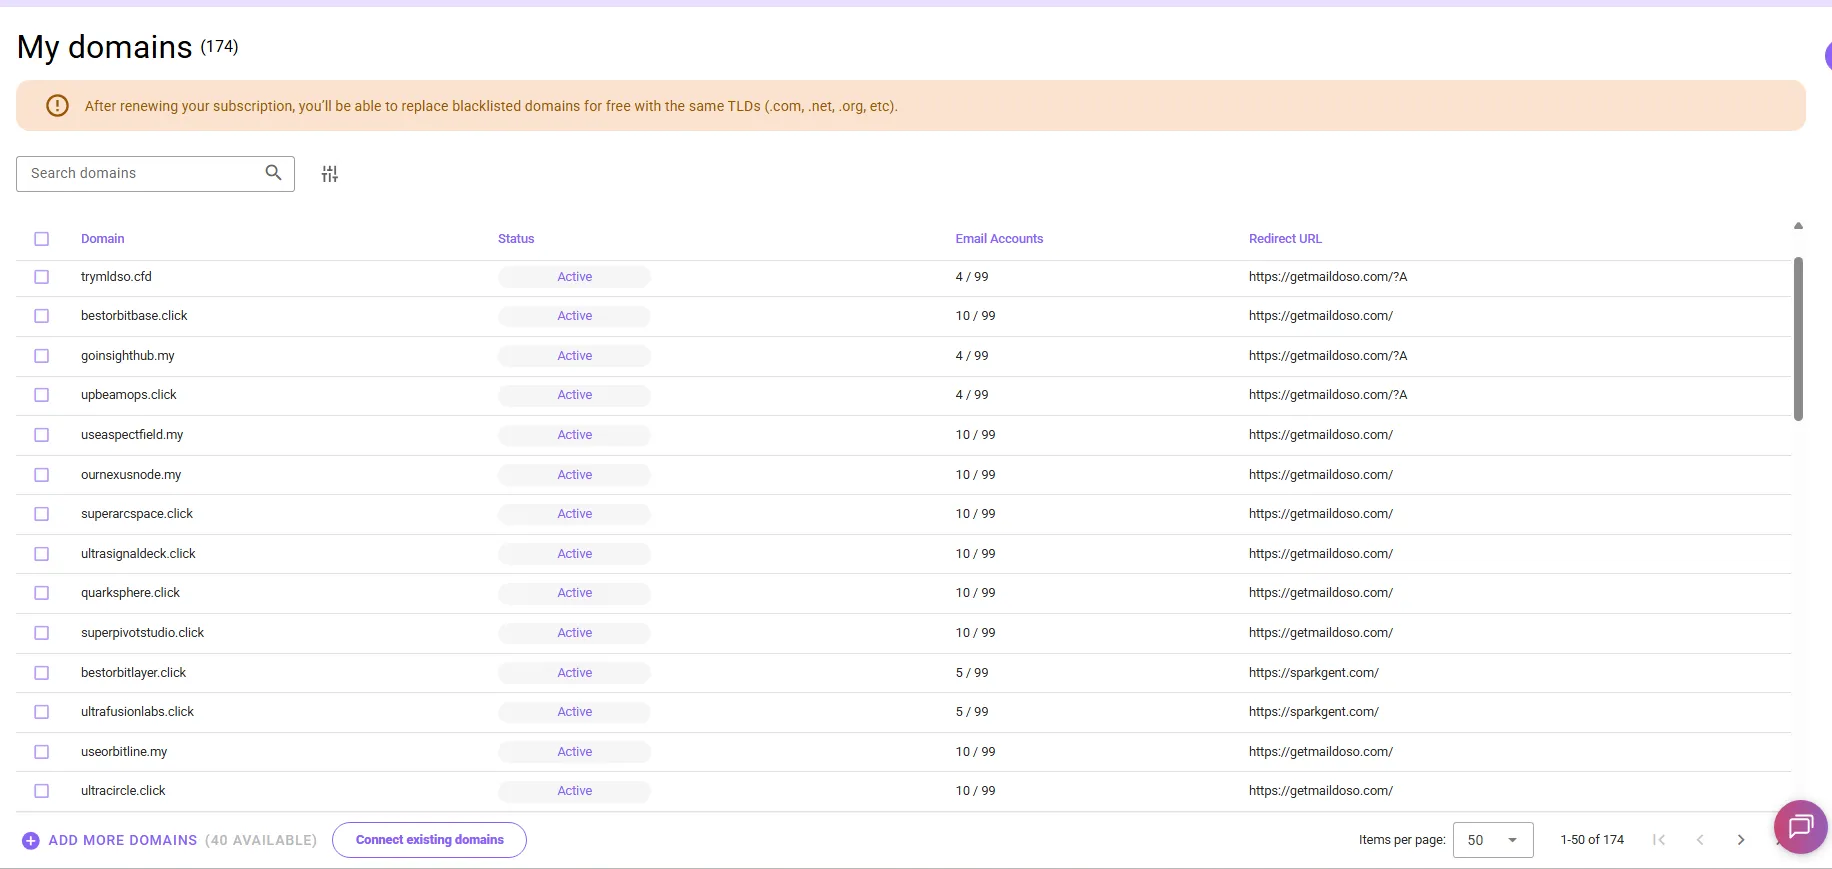This screenshot has width=1832, height=869.
Task: Click Connect existing domains button
Action: [x=429, y=840]
